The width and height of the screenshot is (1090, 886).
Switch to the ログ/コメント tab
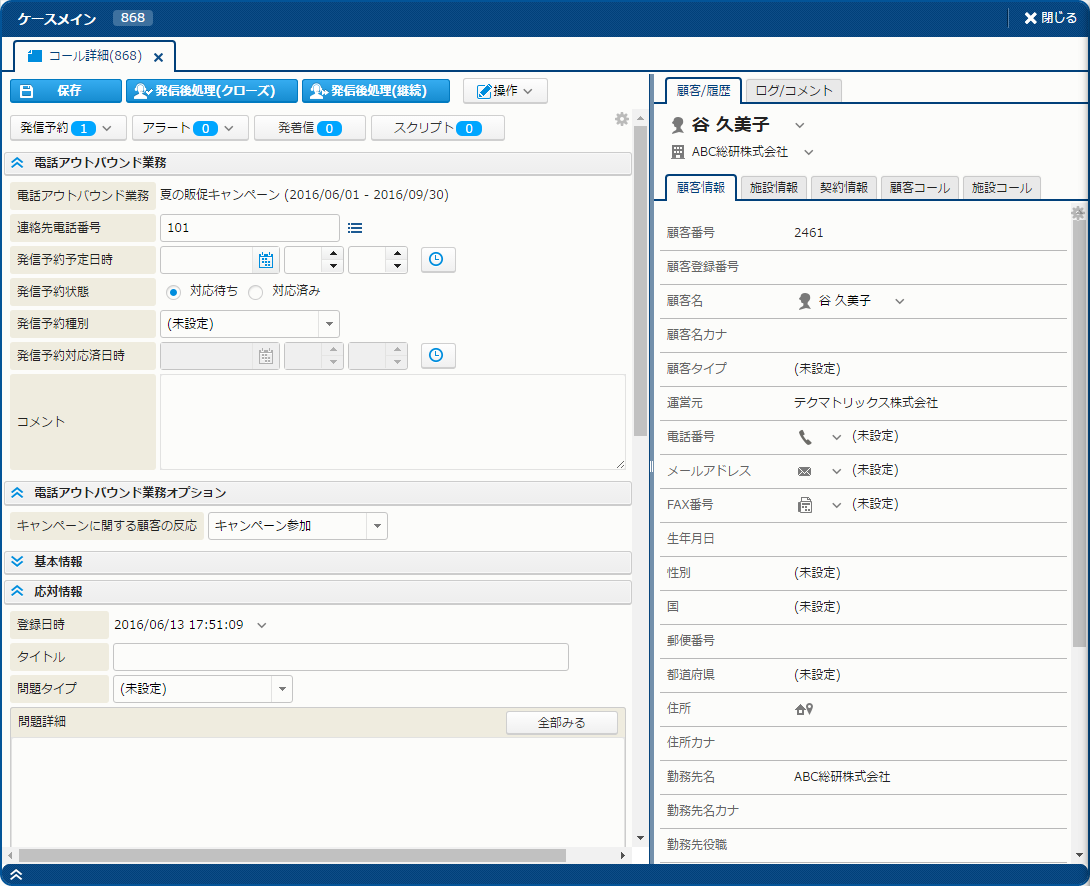coord(794,91)
